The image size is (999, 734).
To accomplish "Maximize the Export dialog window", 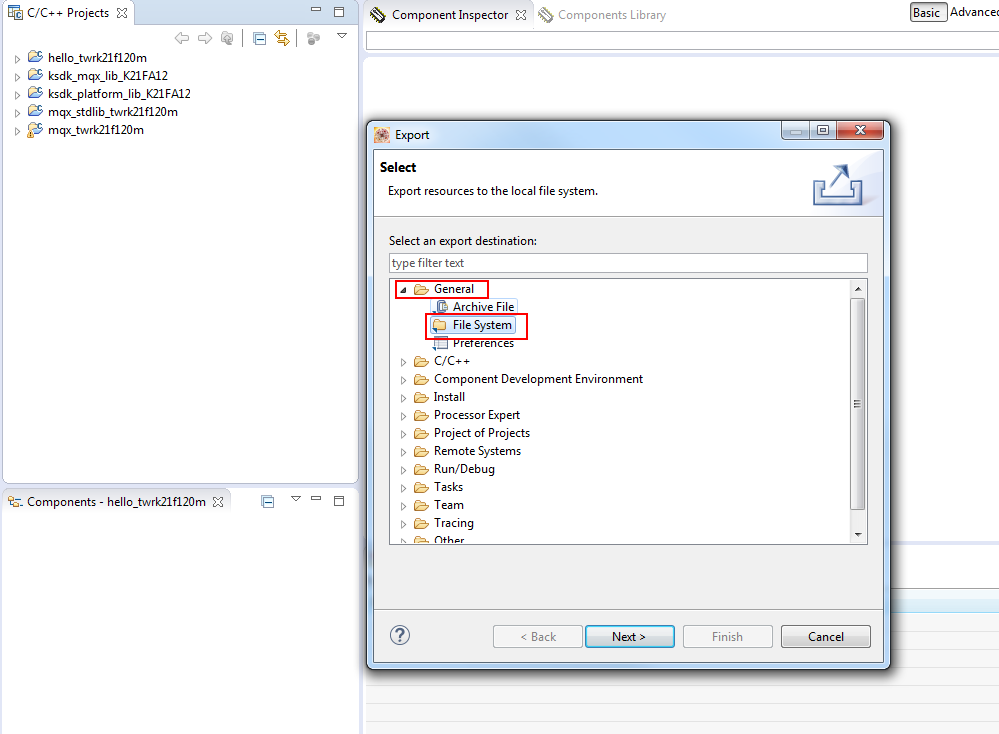I will (x=823, y=130).
